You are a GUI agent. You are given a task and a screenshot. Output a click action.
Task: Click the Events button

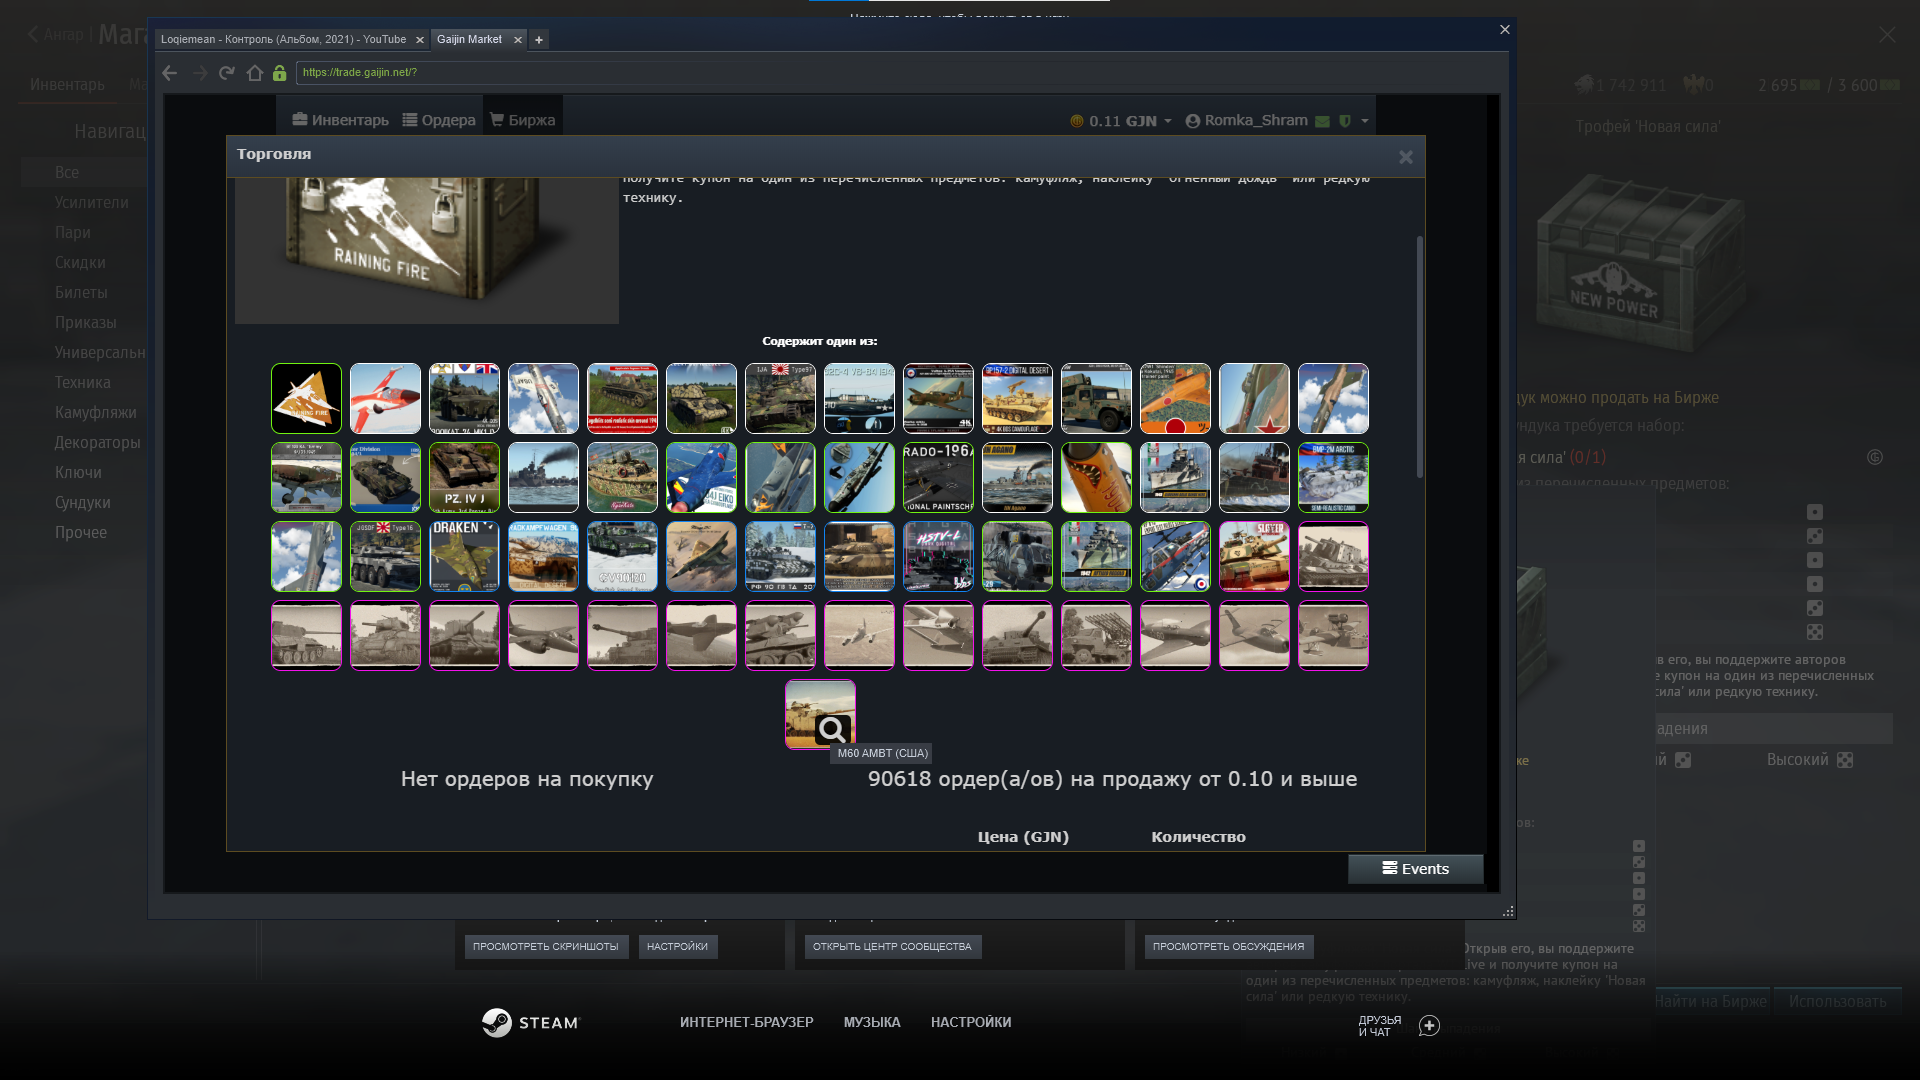1415,869
